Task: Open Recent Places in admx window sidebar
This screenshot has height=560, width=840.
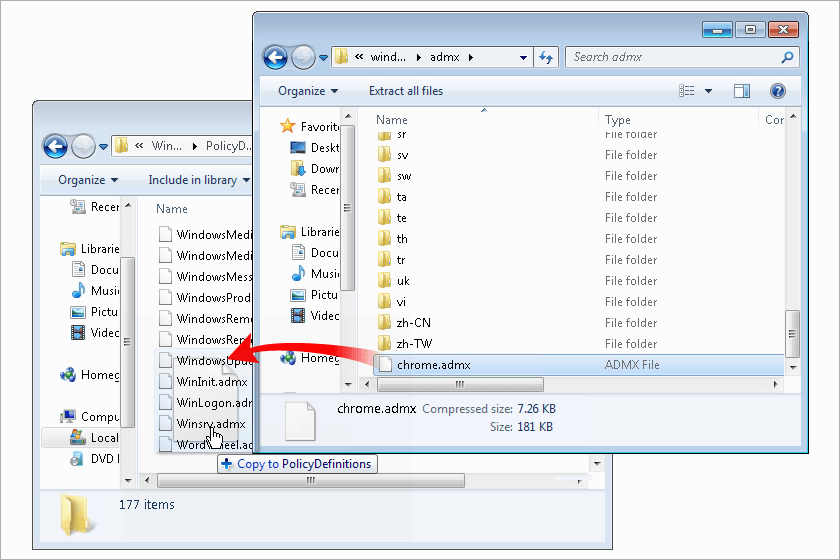Action: [x=315, y=190]
